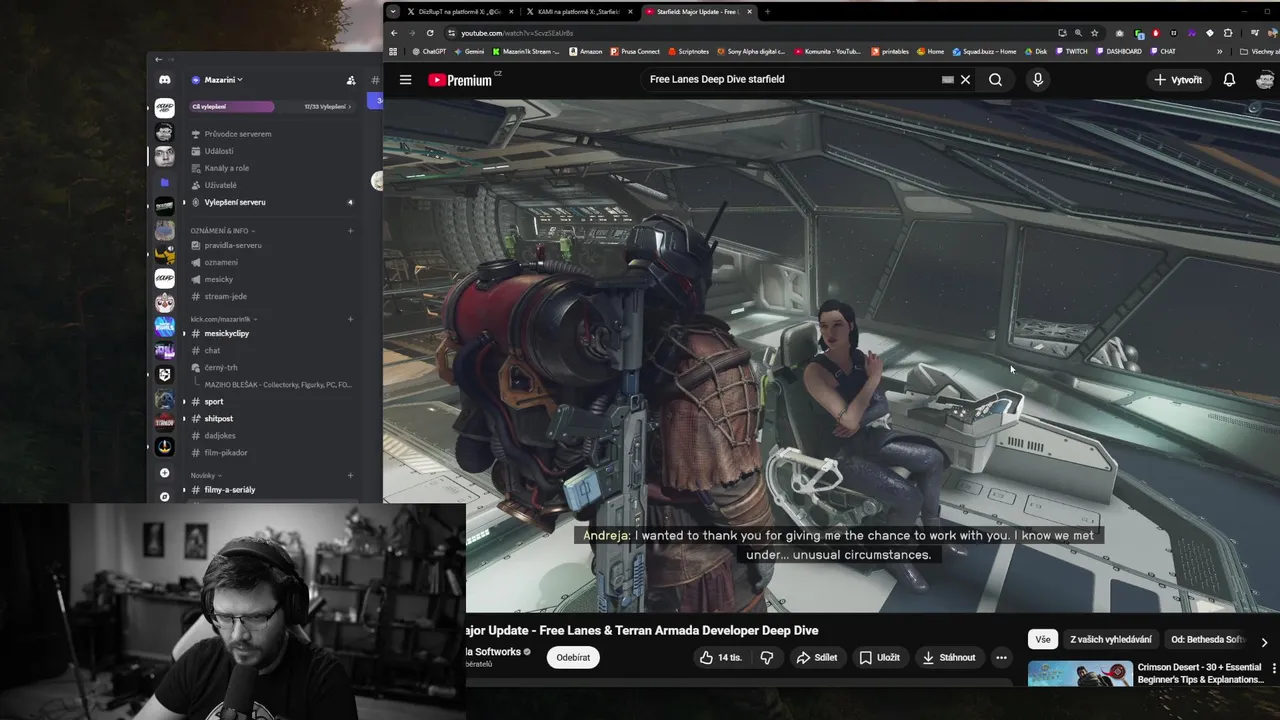Open Discord home direct messages icon
This screenshot has height=720, width=1280.
(165, 80)
